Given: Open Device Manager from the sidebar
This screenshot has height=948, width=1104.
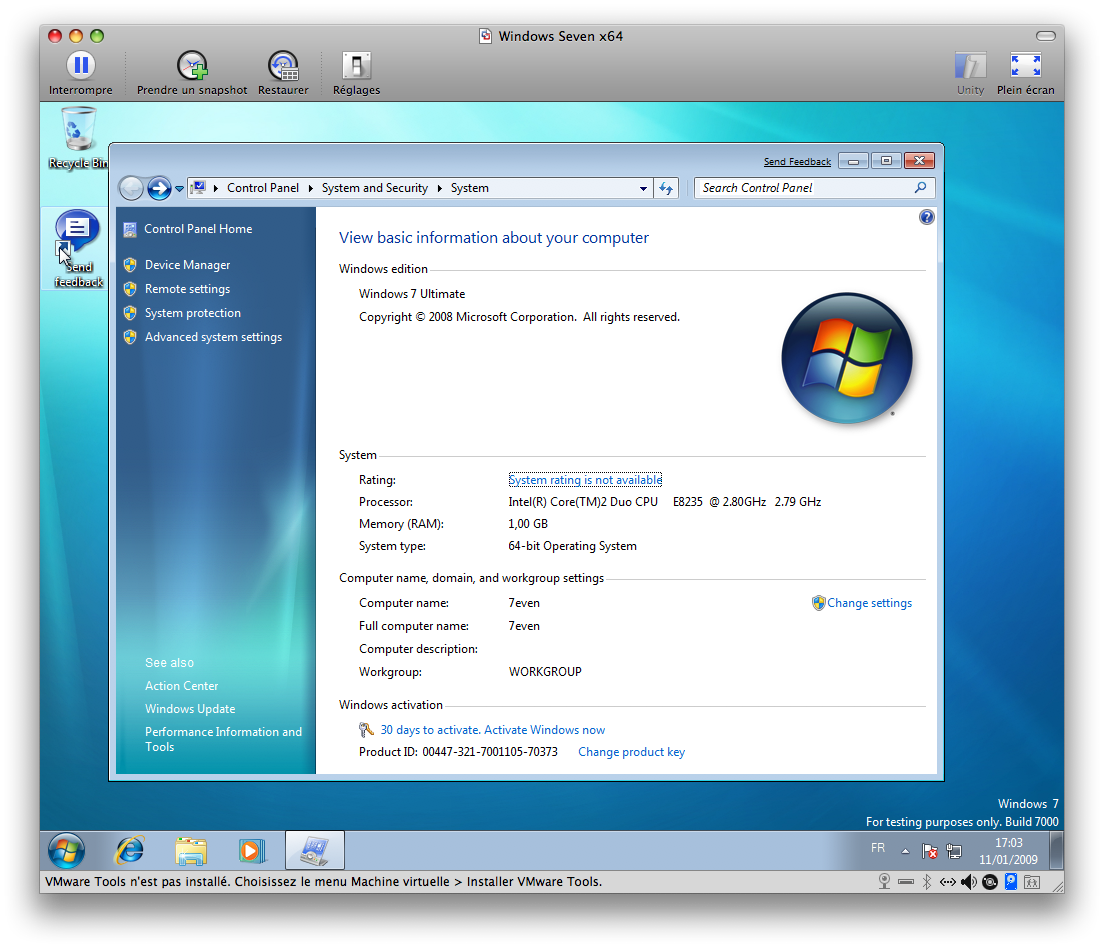Looking at the screenshot, I should pos(187,265).
